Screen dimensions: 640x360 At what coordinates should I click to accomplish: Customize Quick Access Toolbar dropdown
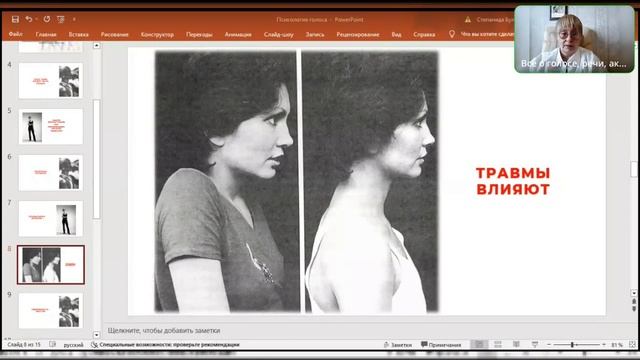point(74,19)
